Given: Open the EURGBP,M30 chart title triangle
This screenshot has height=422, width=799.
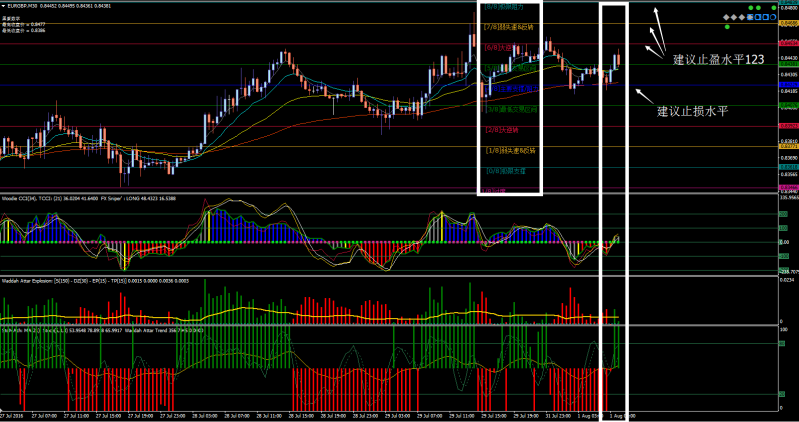Looking at the screenshot, I should pos(5,4).
